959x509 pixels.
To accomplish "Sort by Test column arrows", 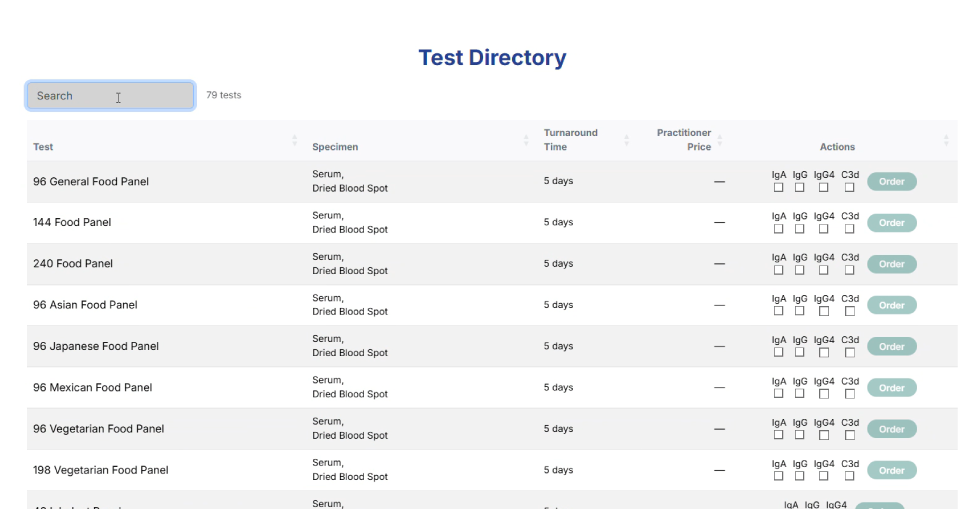I will [x=294, y=141].
